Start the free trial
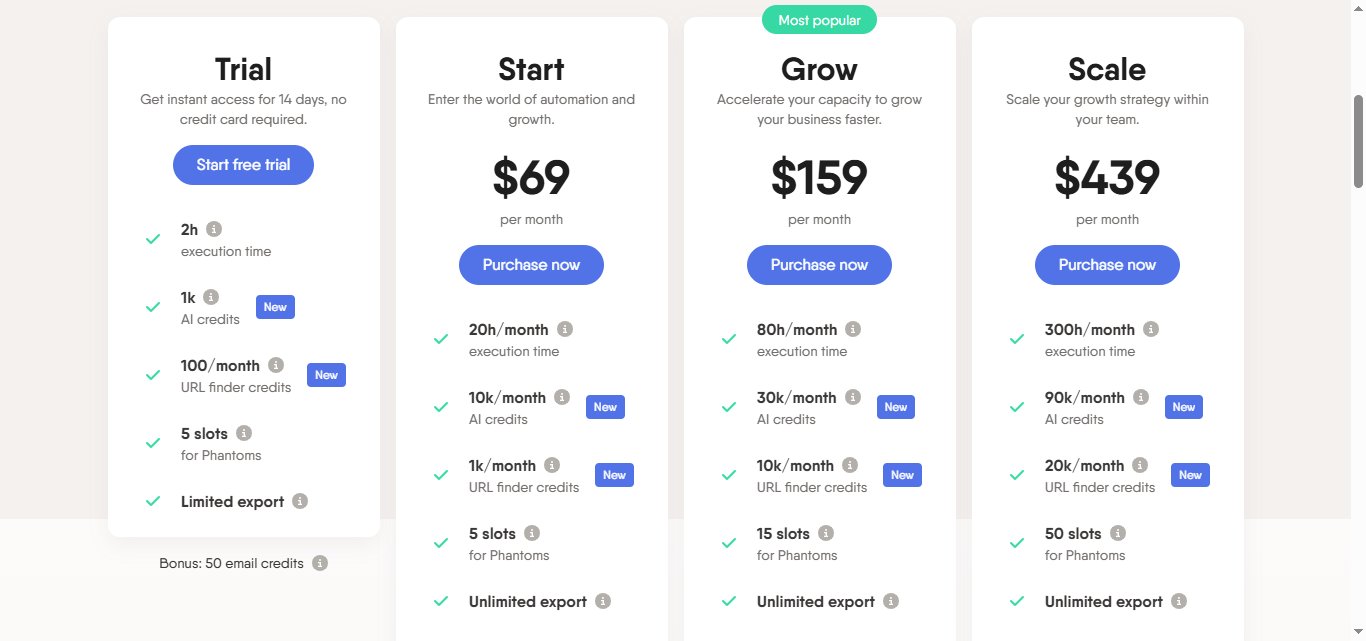The height and width of the screenshot is (641, 1366). pyautogui.click(x=243, y=164)
